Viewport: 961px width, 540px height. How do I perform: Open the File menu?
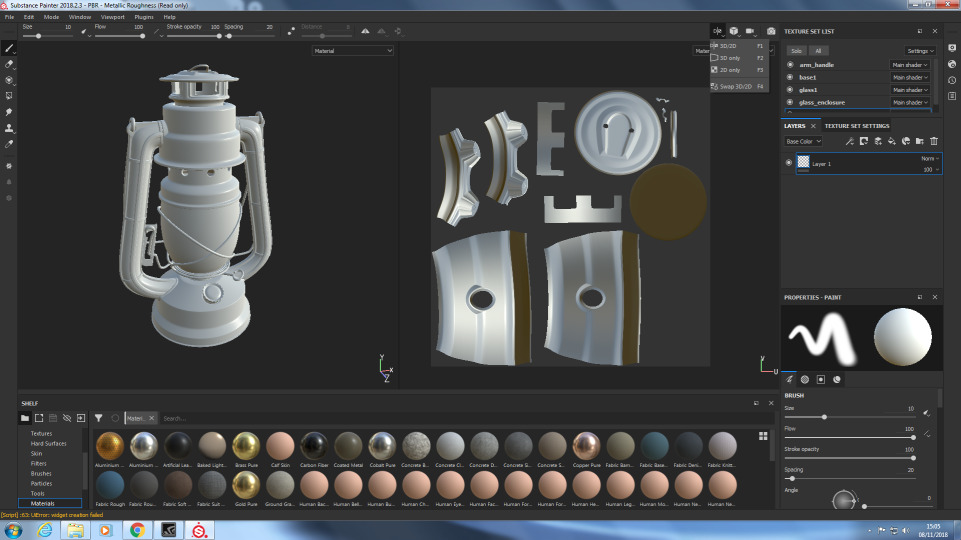[x=9, y=17]
